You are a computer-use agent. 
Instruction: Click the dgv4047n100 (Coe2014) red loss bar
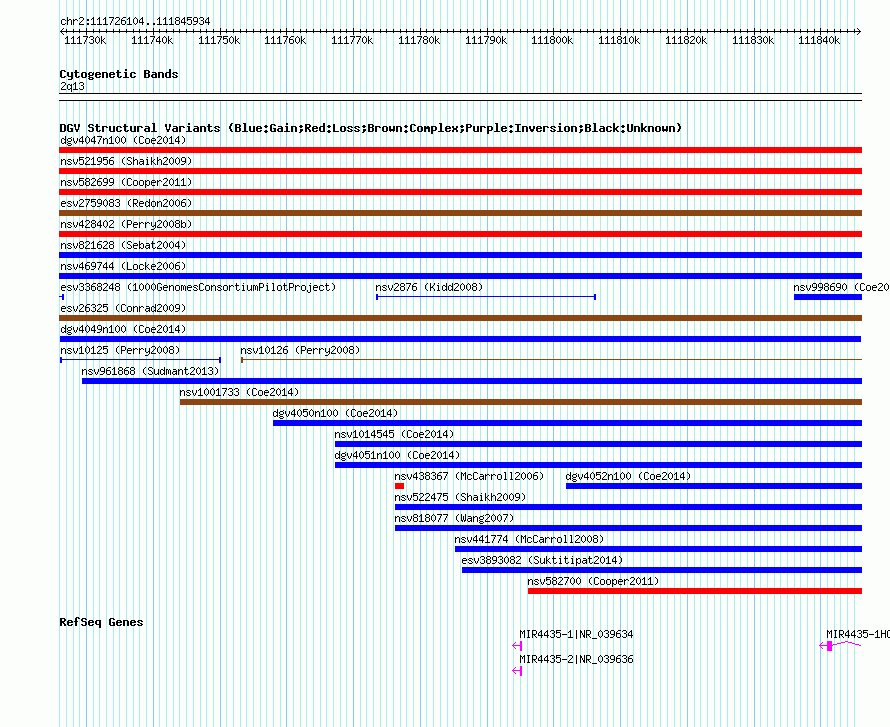pos(460,150)
